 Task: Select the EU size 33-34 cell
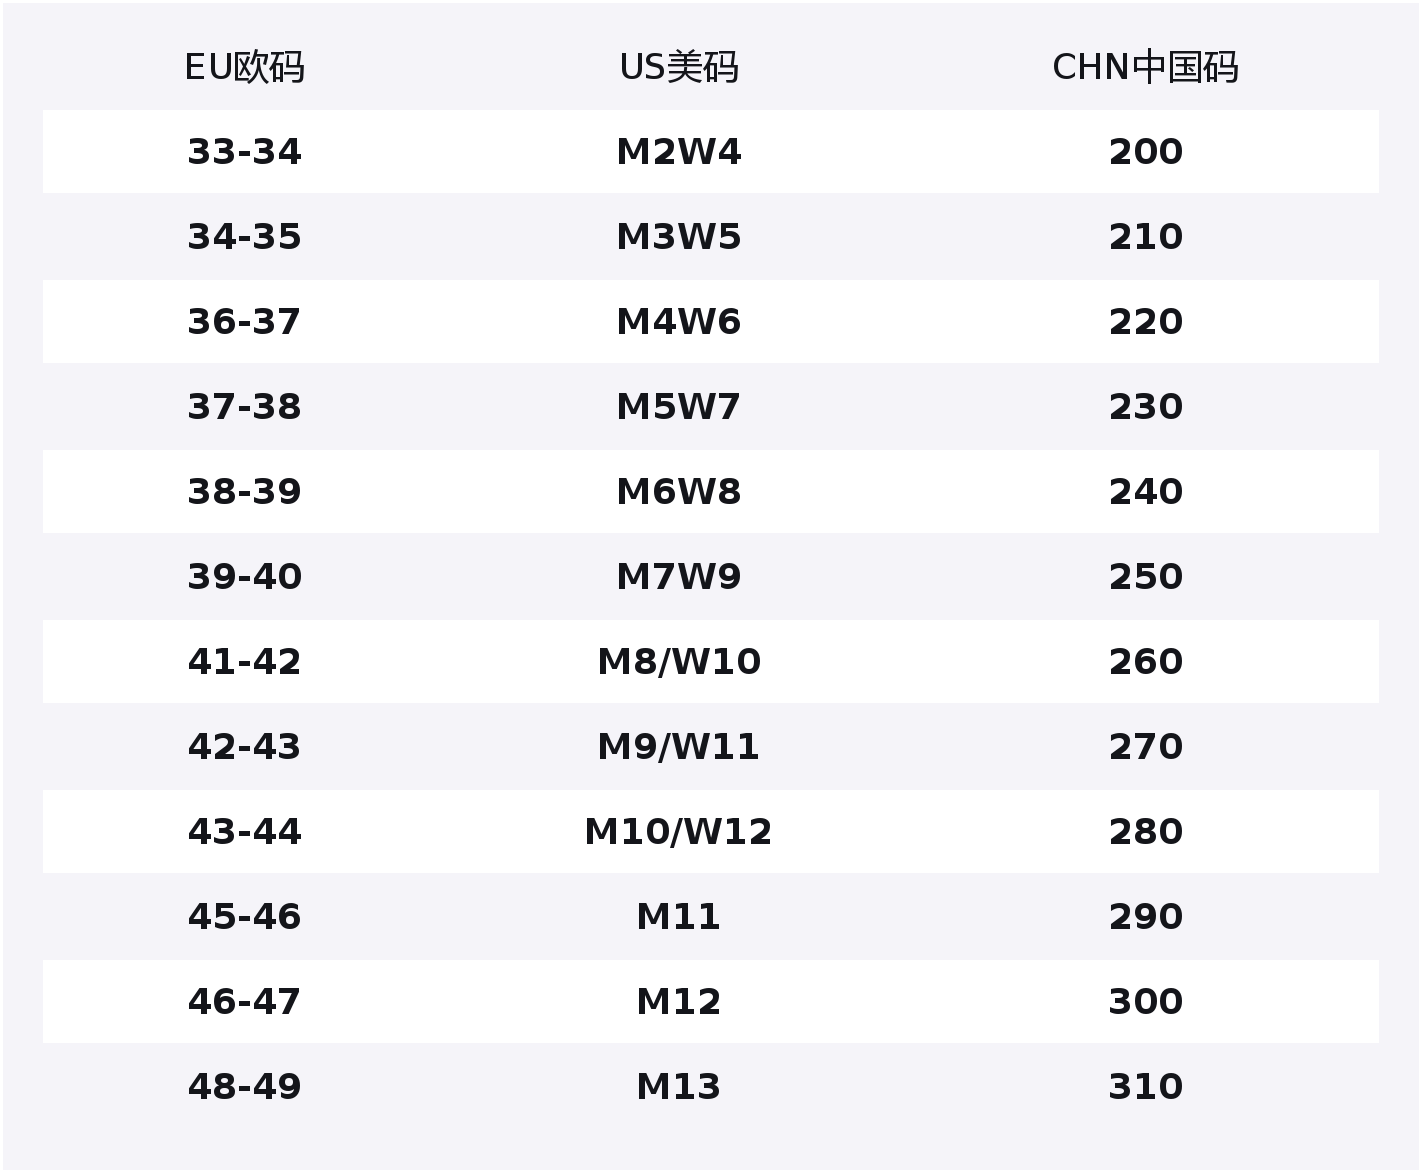click(244, 152)
